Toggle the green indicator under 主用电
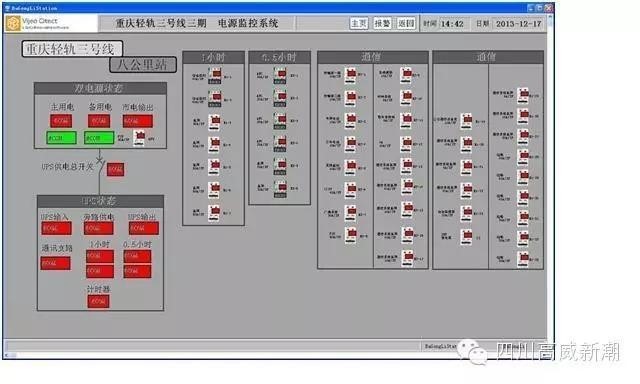Viewport: 640px width, 384px height. click(x=61, y=138)
